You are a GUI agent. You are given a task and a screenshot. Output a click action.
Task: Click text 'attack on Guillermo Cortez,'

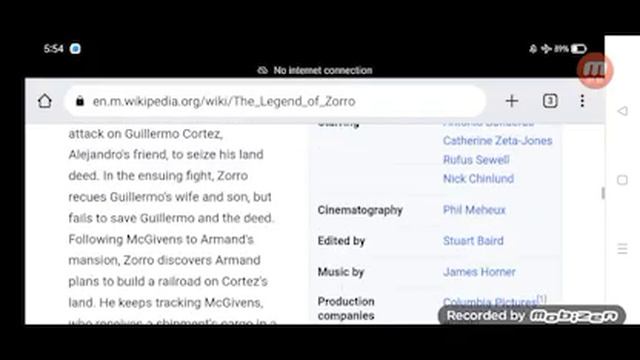click(x=146, y=134)
